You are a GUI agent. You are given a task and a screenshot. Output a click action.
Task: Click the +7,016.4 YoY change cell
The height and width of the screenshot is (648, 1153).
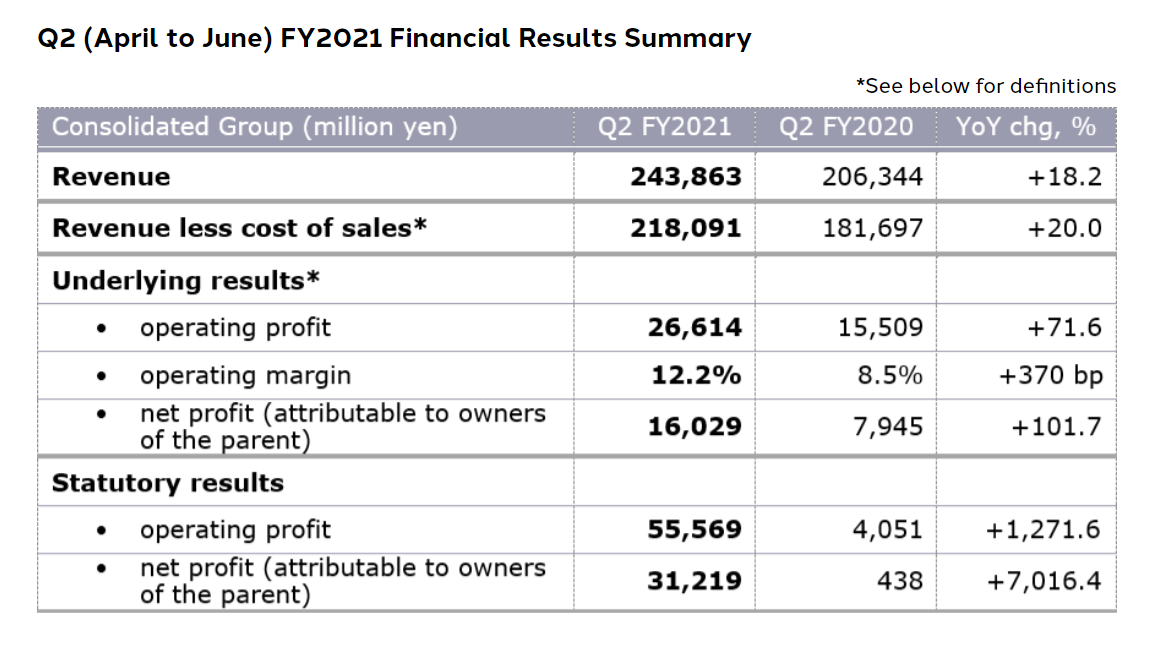point(1043,581)
